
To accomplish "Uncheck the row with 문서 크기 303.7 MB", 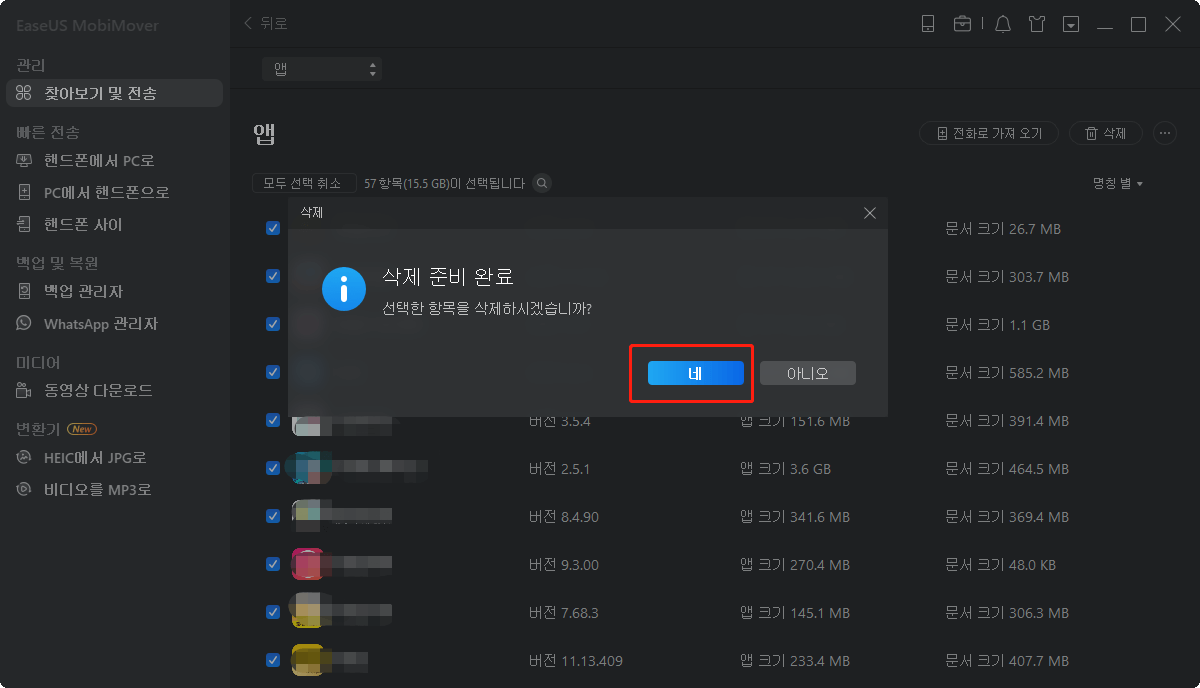I will [x=273, y=276].
